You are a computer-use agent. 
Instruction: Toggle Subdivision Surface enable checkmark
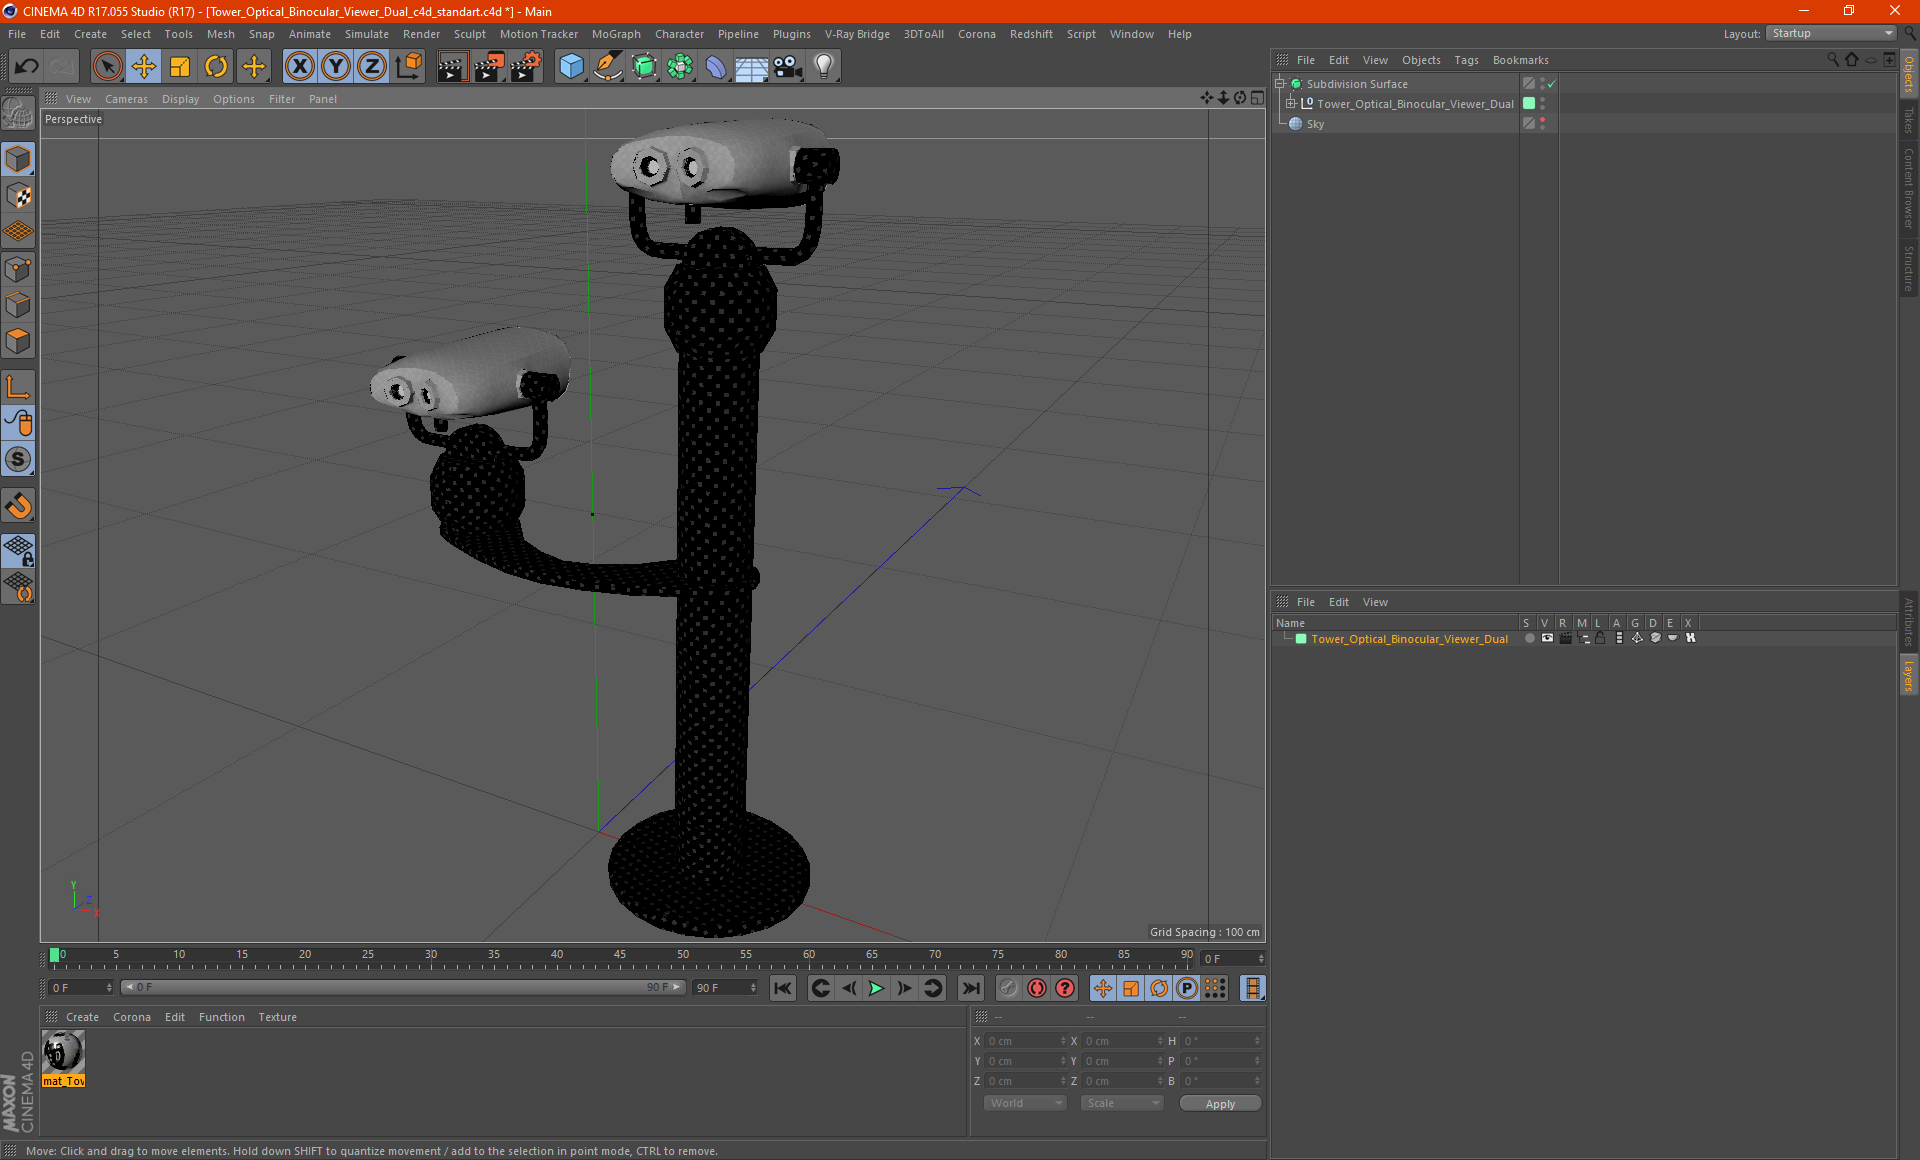[1551, 84]
